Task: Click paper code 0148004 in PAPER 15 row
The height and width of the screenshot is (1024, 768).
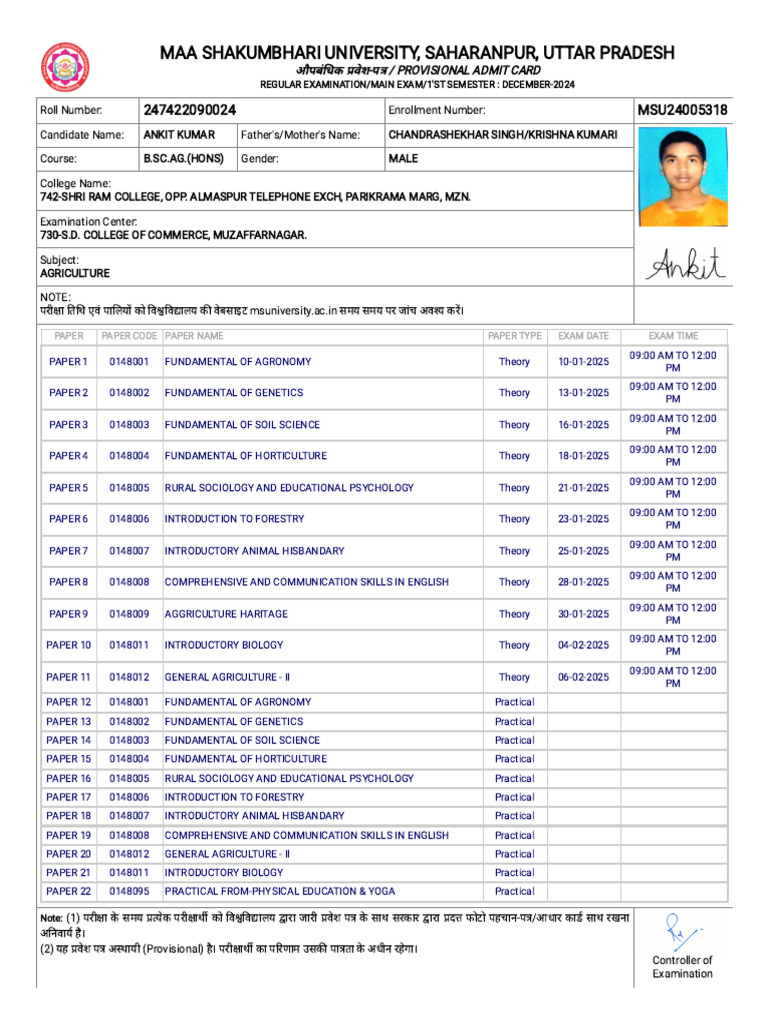Action: 129,759
